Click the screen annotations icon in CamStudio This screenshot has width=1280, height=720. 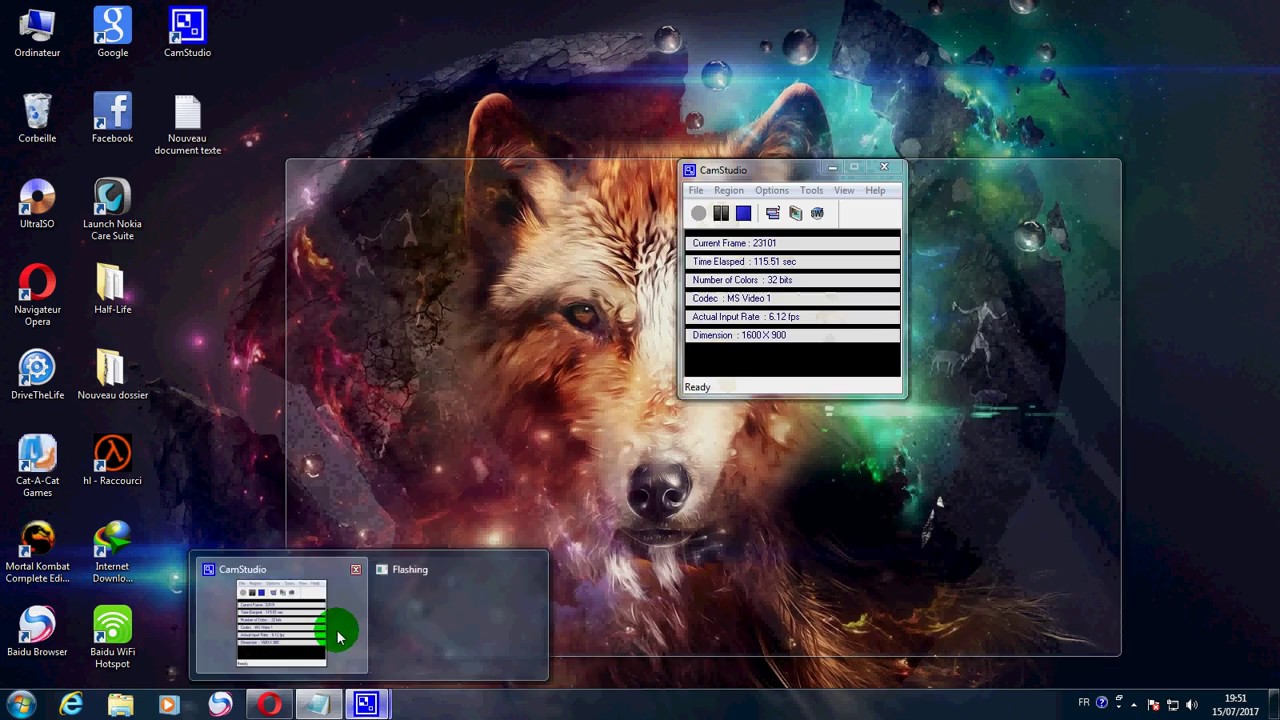click(x=795, y=213)
